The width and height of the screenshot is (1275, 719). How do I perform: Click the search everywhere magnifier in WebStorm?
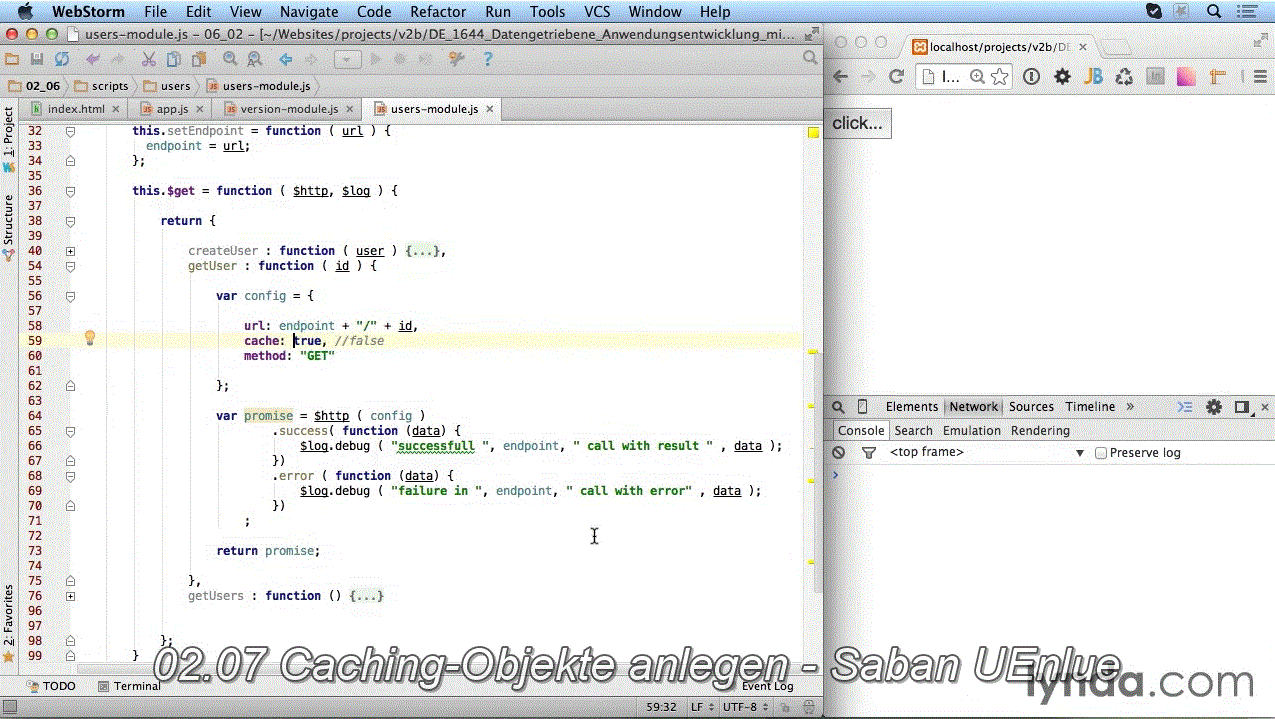coord(810,59)
